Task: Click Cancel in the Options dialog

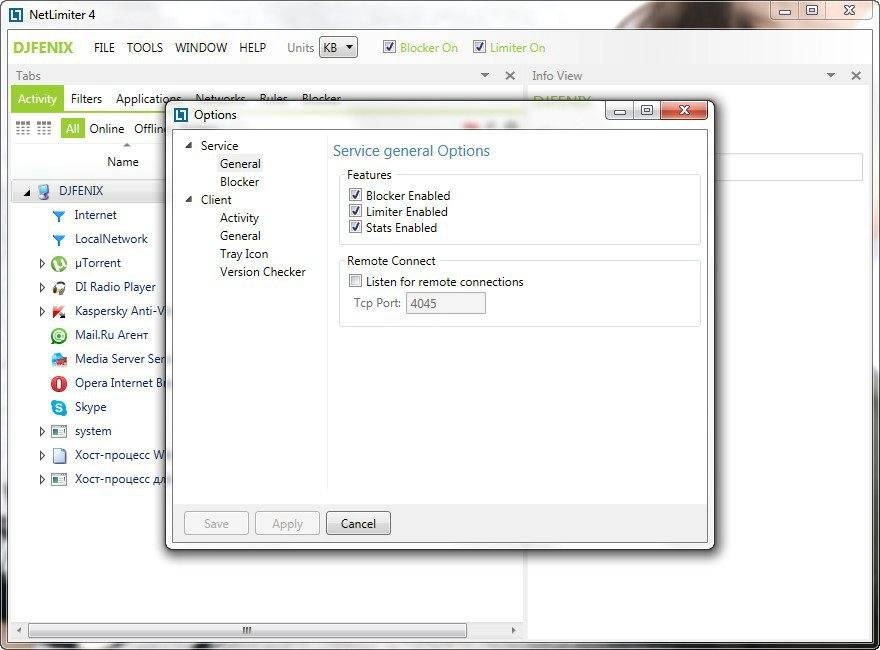Action: (x=358, y=524)
